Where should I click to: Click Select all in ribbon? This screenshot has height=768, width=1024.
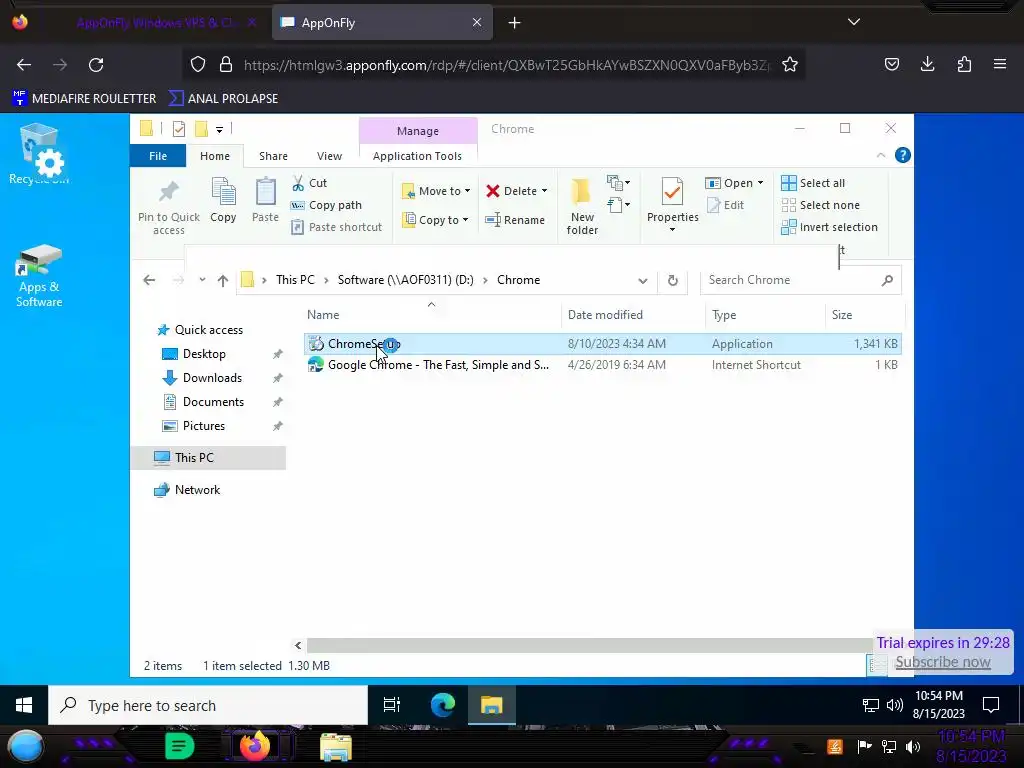(x=813, y=184)
